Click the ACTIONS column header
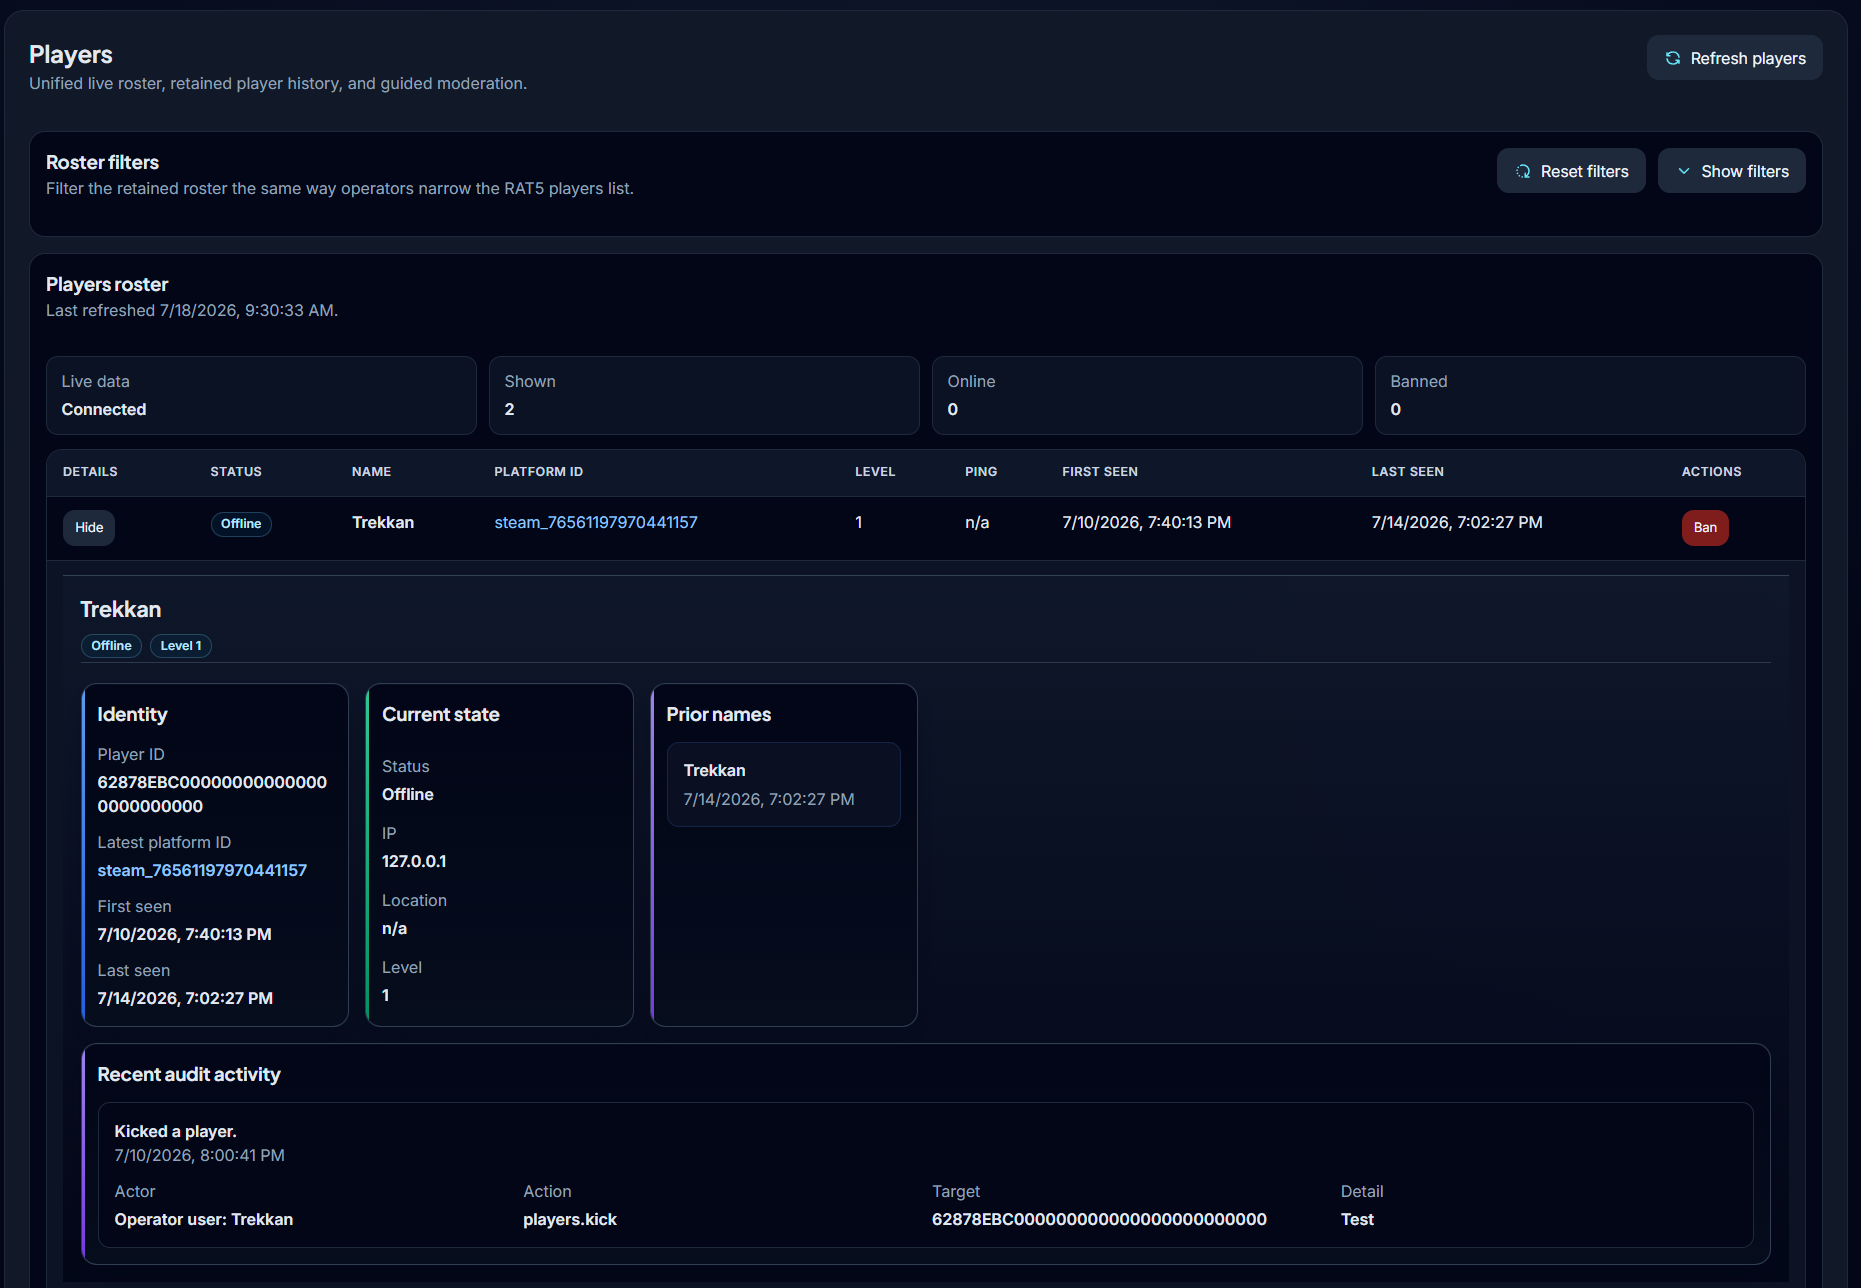 1711,471
